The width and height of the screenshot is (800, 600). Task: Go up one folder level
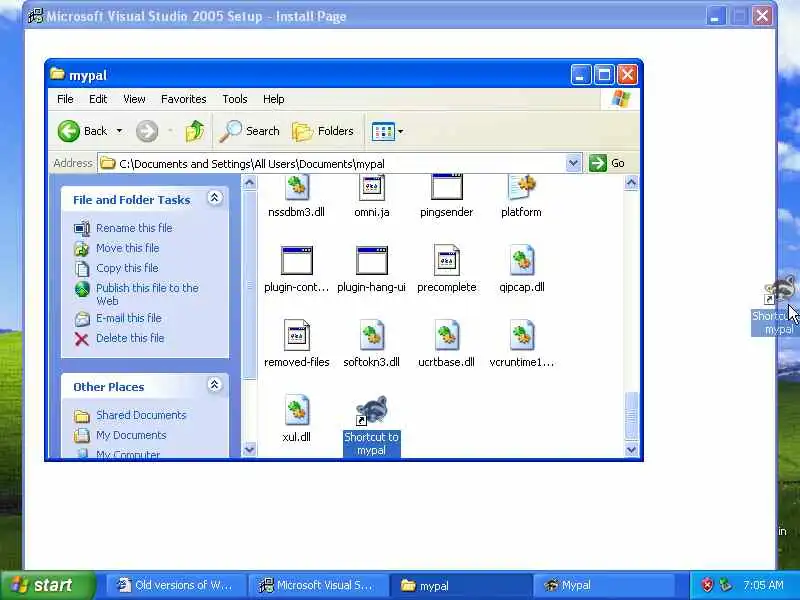point(194,131)
